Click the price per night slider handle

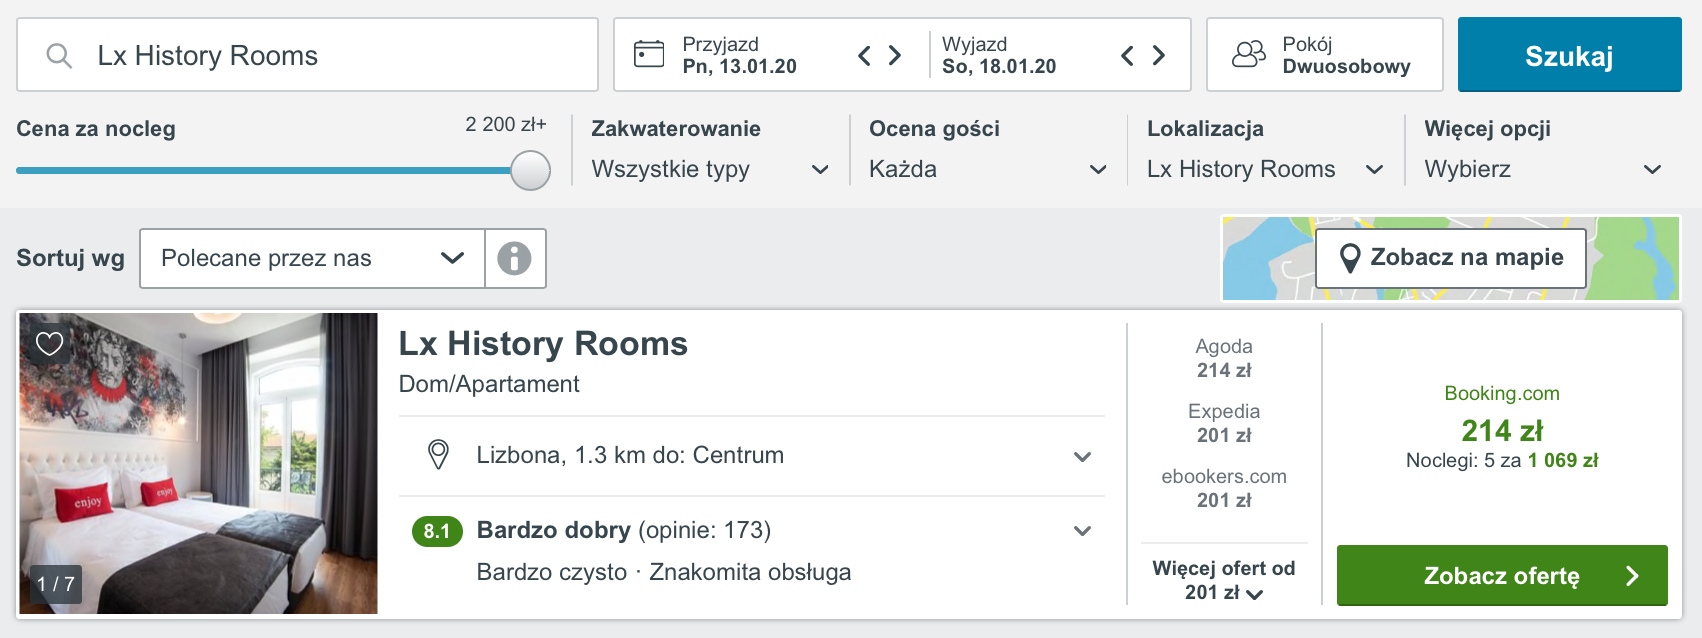coord(531,170)
